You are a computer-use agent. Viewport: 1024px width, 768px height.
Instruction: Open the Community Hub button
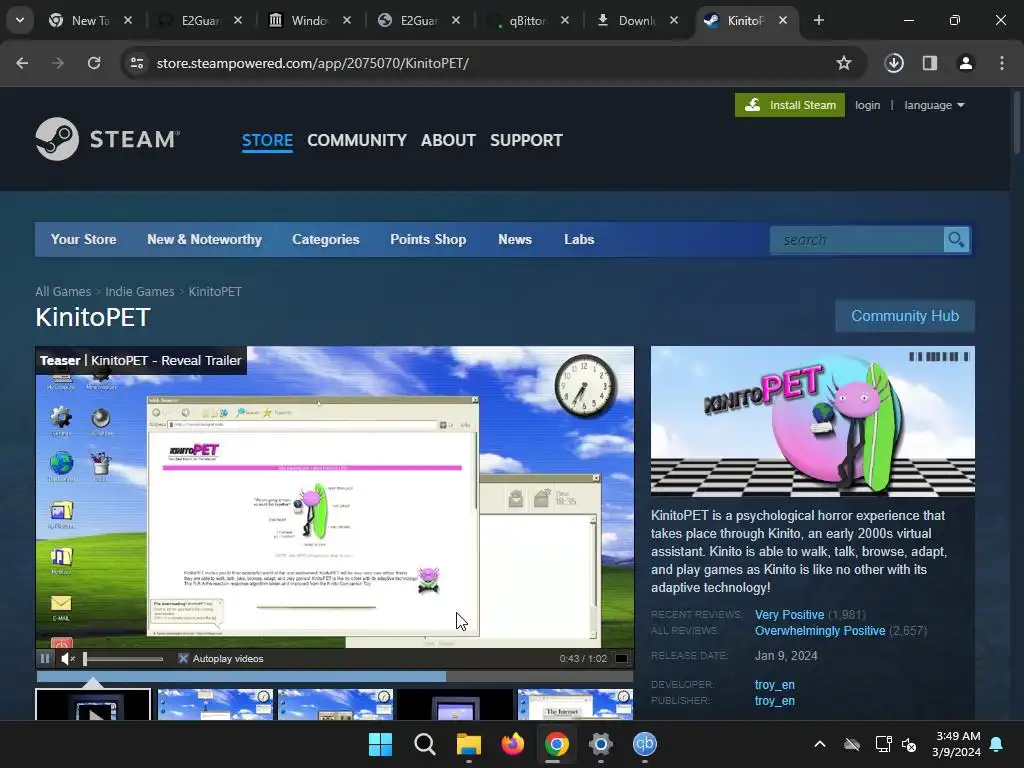pos(905,315)
